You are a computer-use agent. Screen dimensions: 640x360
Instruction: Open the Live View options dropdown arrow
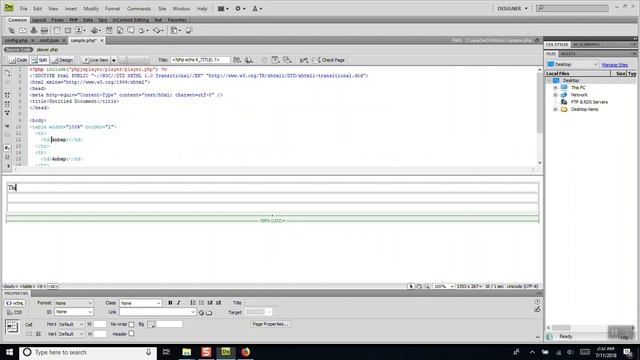[114, 60]
